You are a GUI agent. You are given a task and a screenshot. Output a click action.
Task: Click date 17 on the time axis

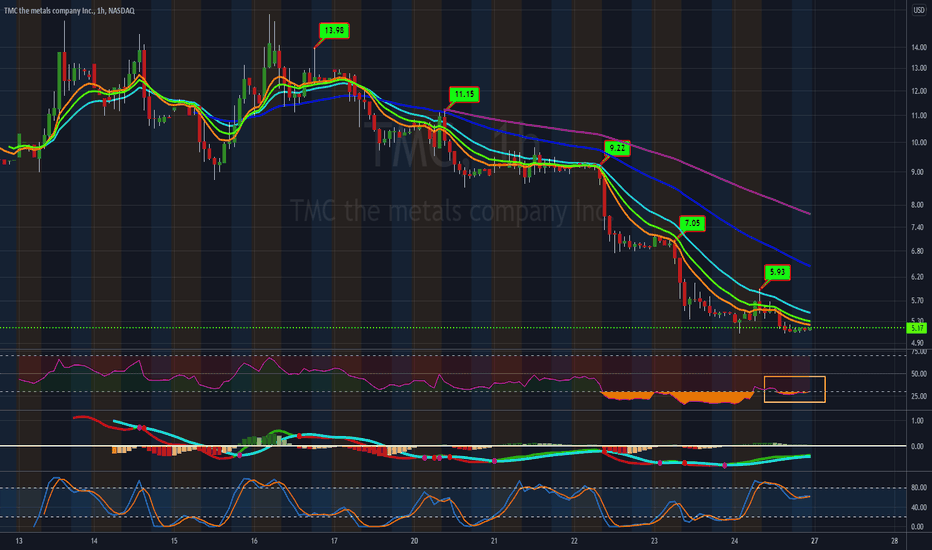[x=334, y=541]
